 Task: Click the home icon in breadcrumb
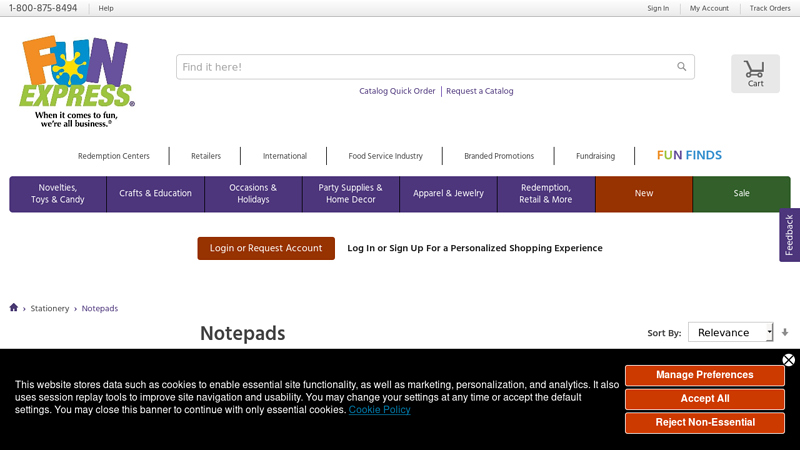point(14,308)
